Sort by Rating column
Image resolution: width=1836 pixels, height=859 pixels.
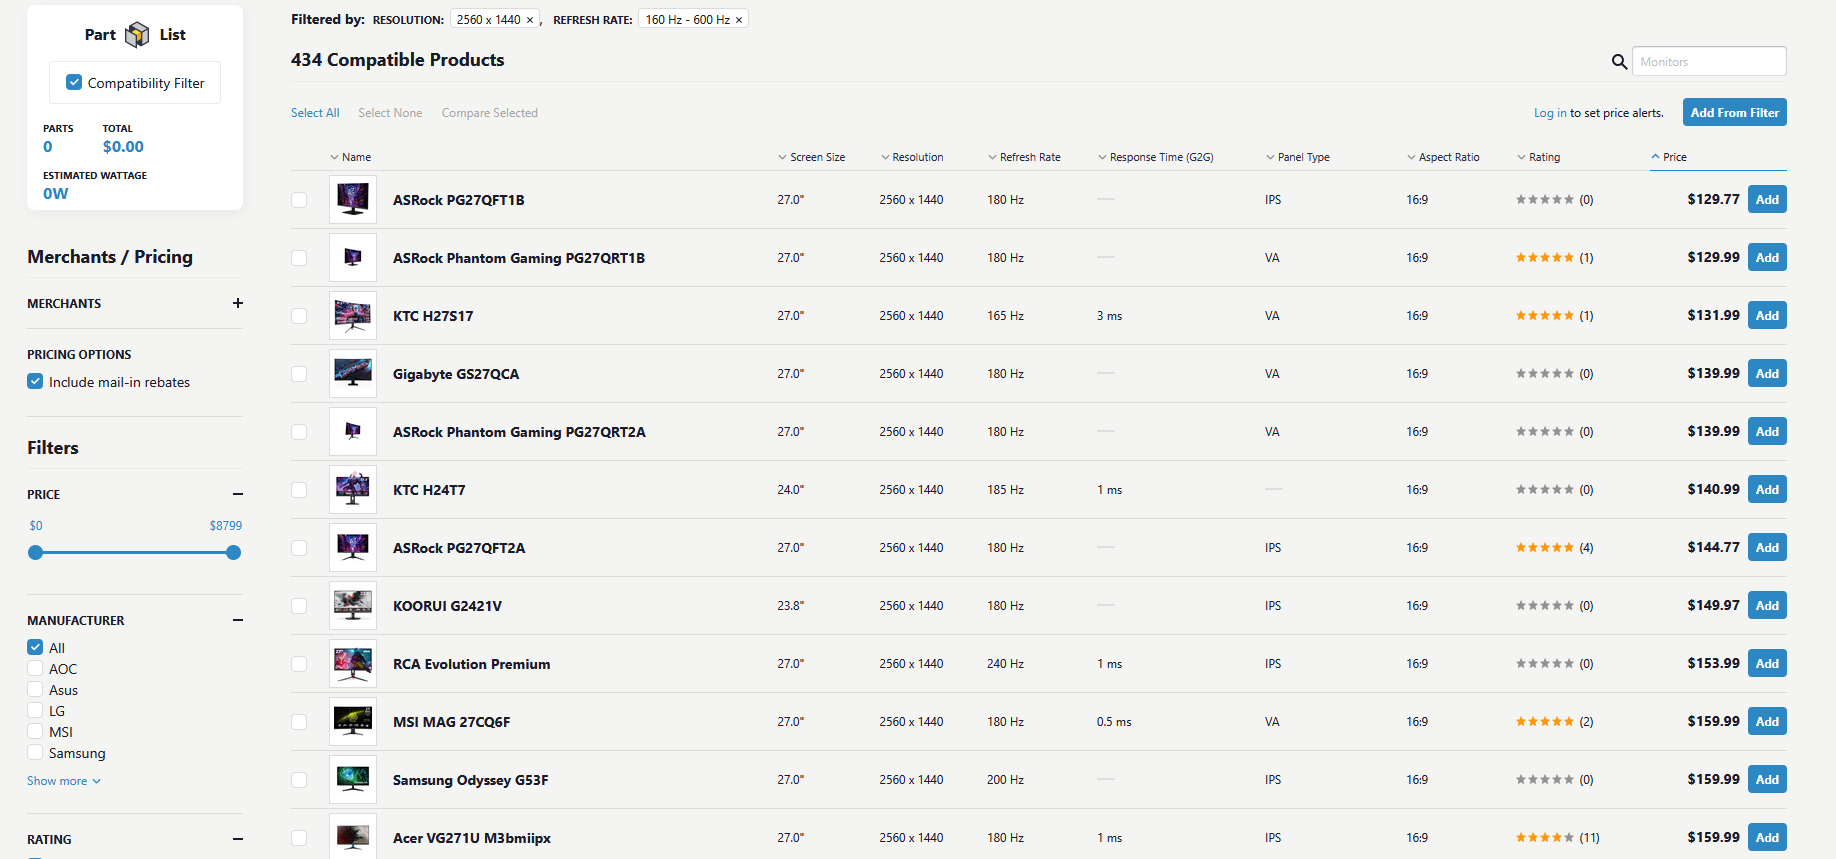[1538, 157]
